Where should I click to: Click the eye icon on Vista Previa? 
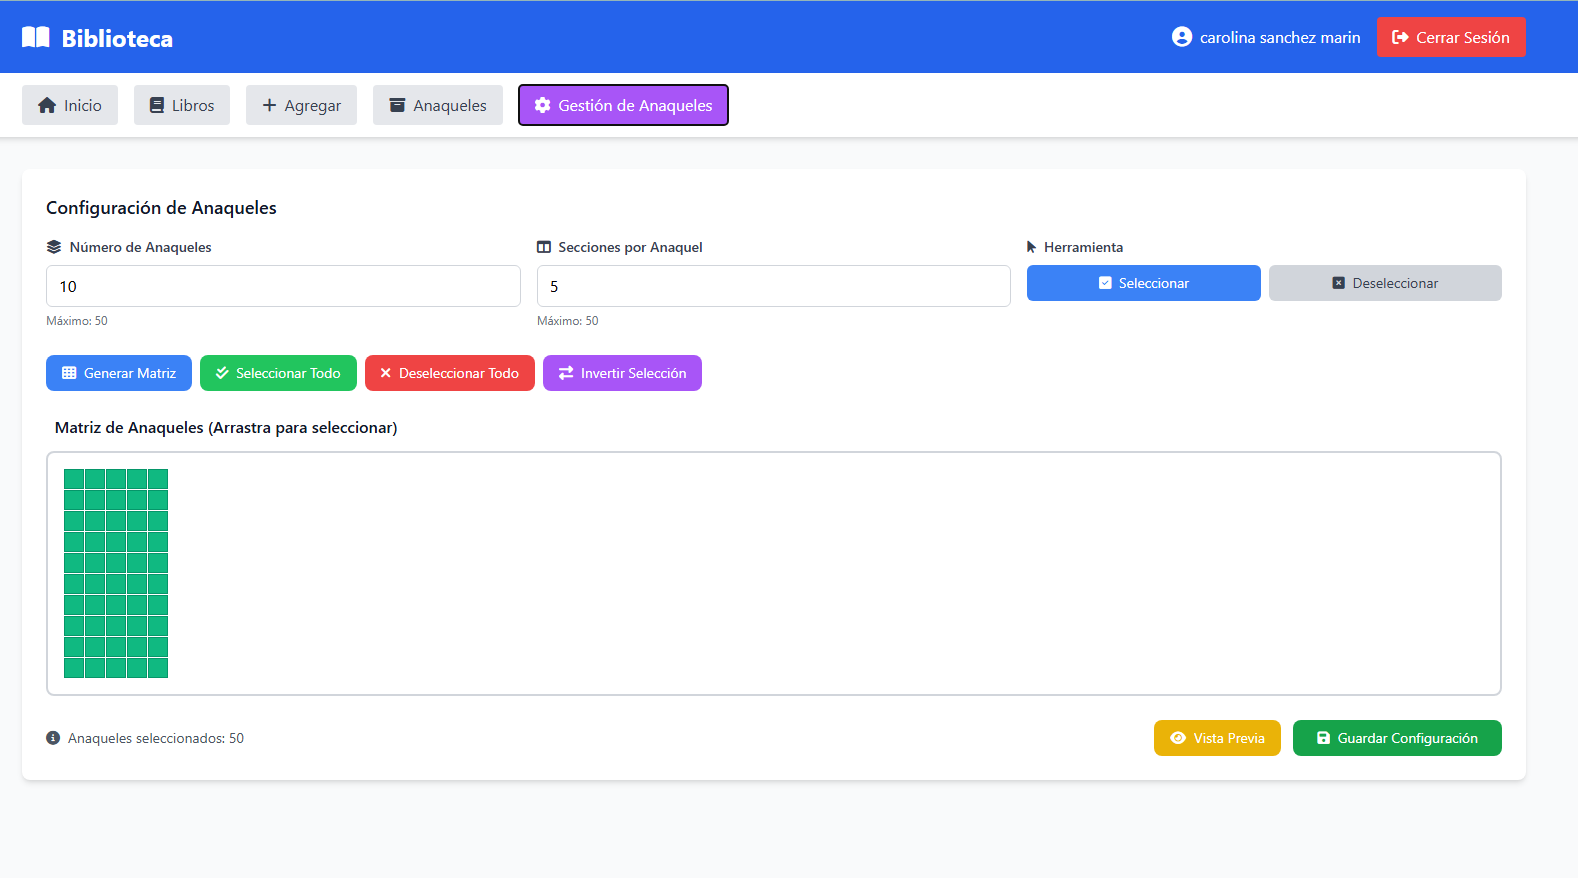1178,738
